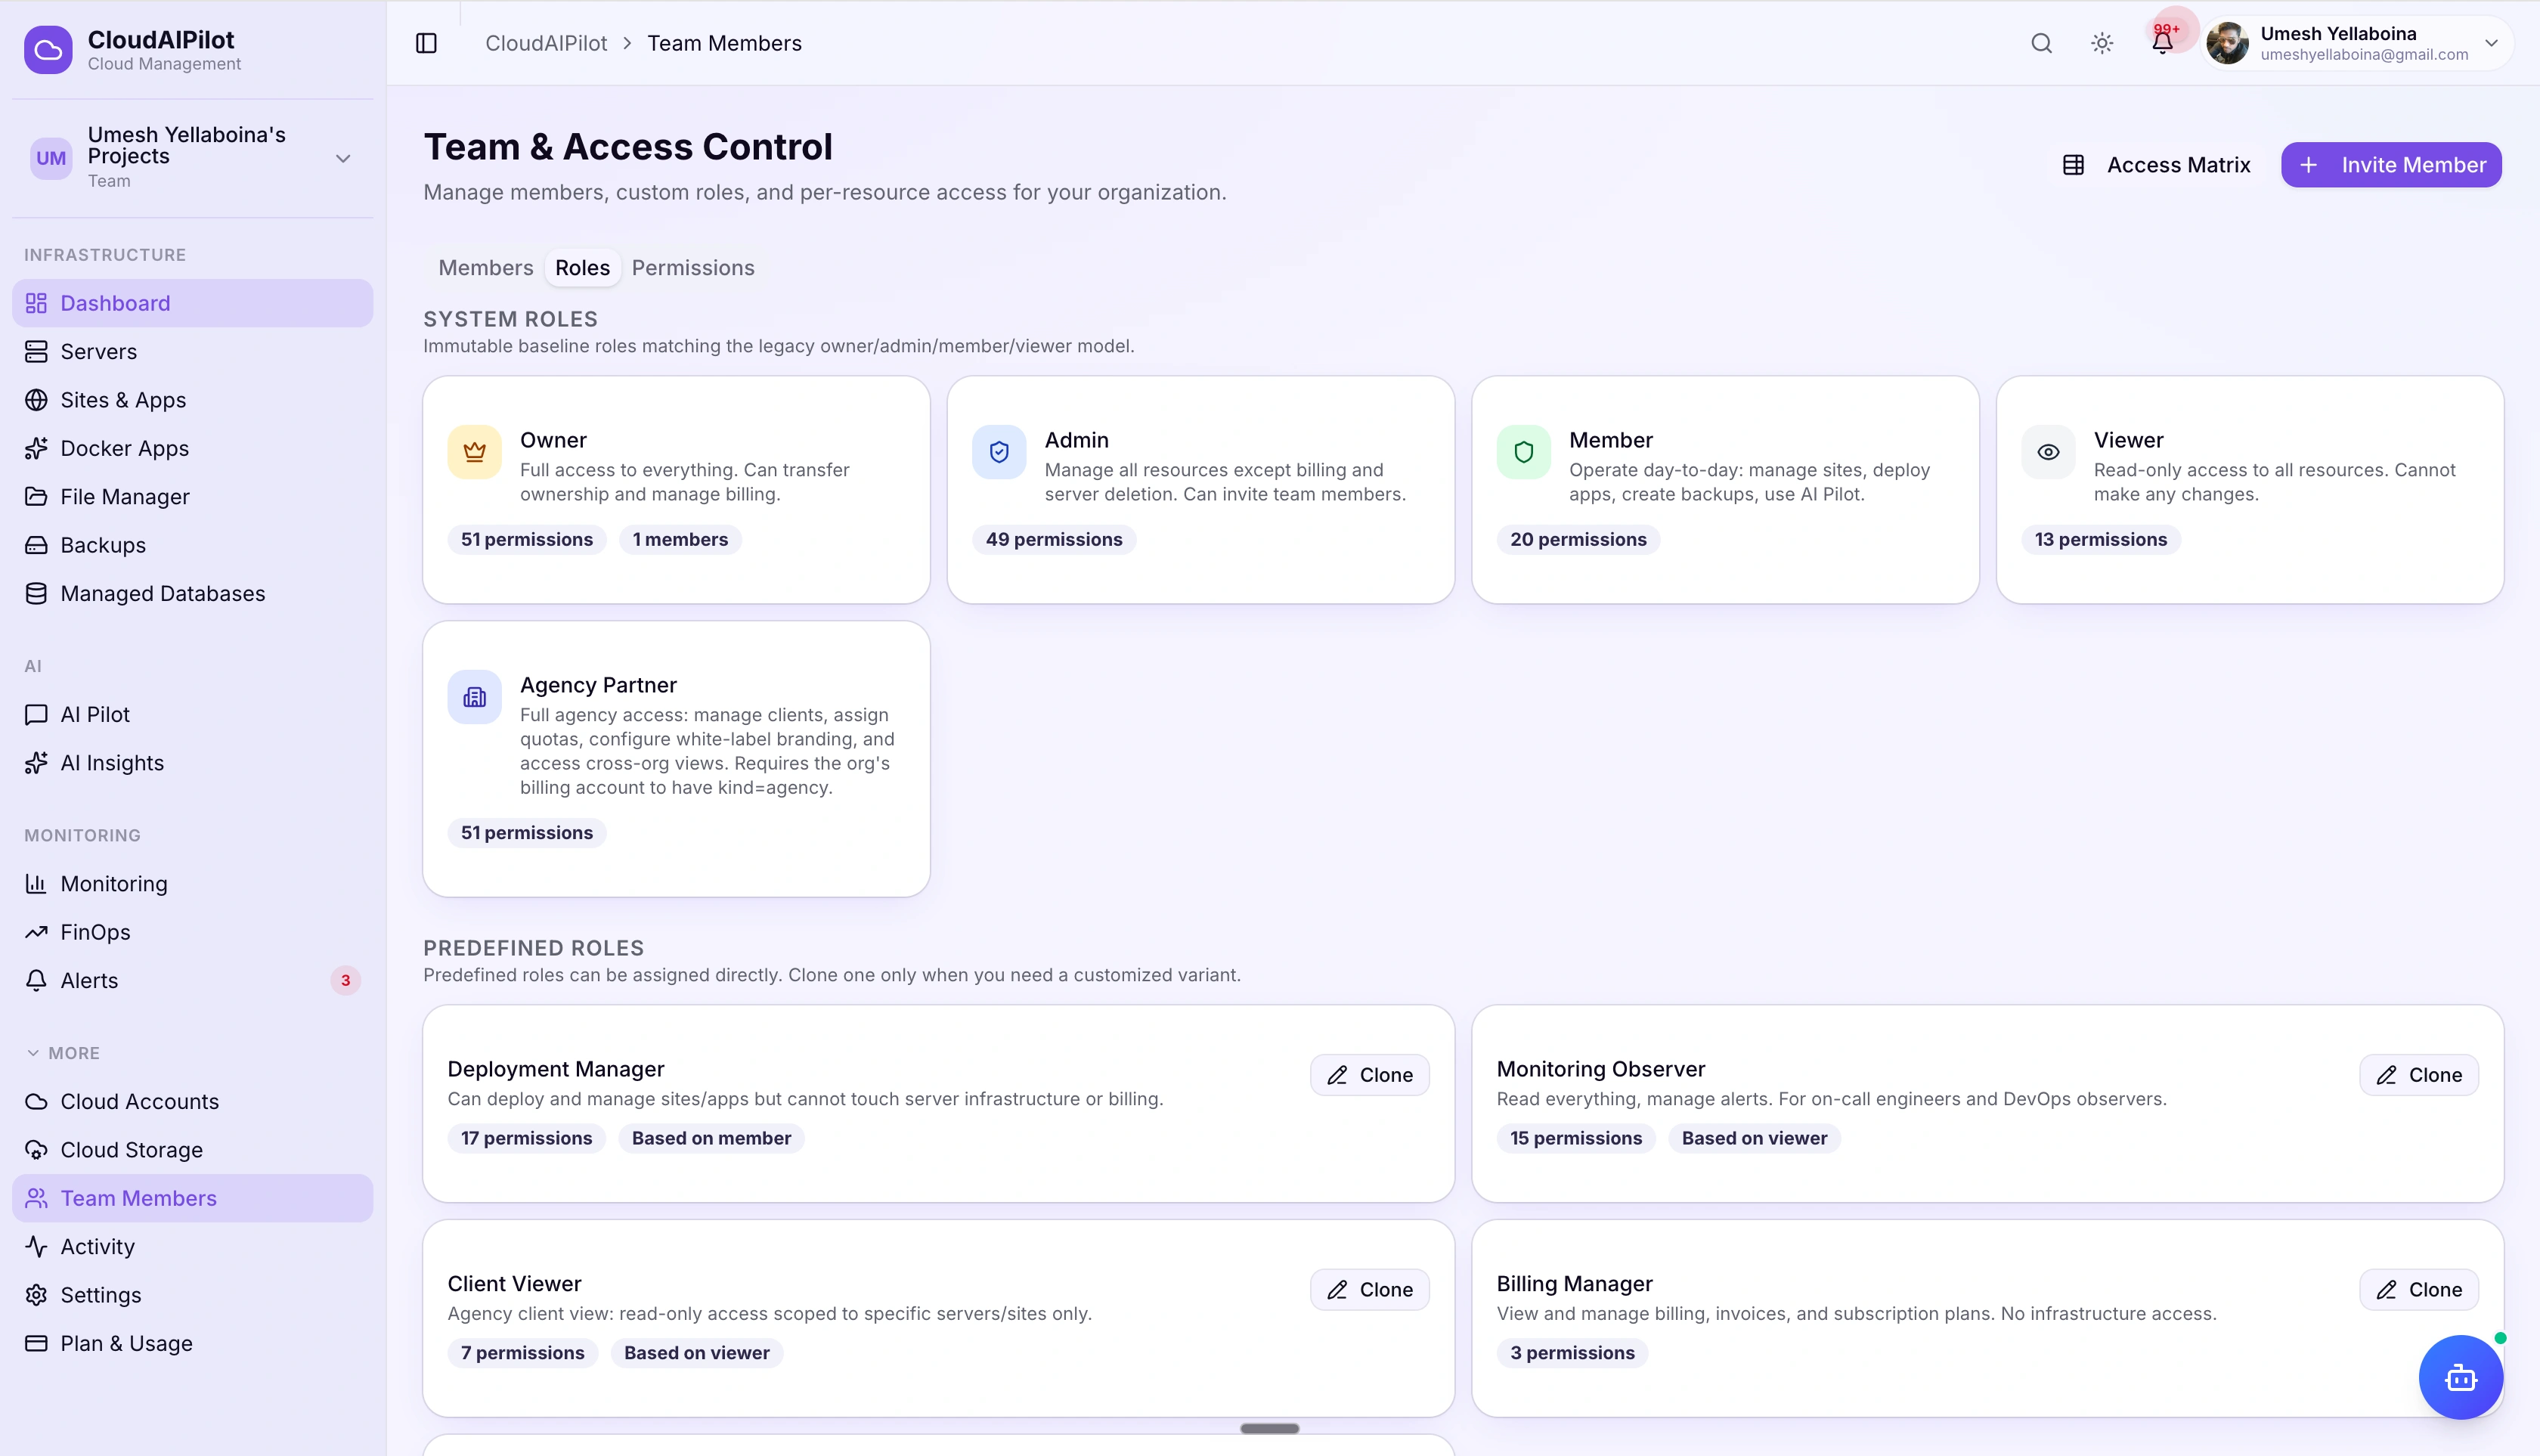The image size is (2540, 1456).
Task: Open AI Insights
Action: pyautogui.click(x=192, y=763)
